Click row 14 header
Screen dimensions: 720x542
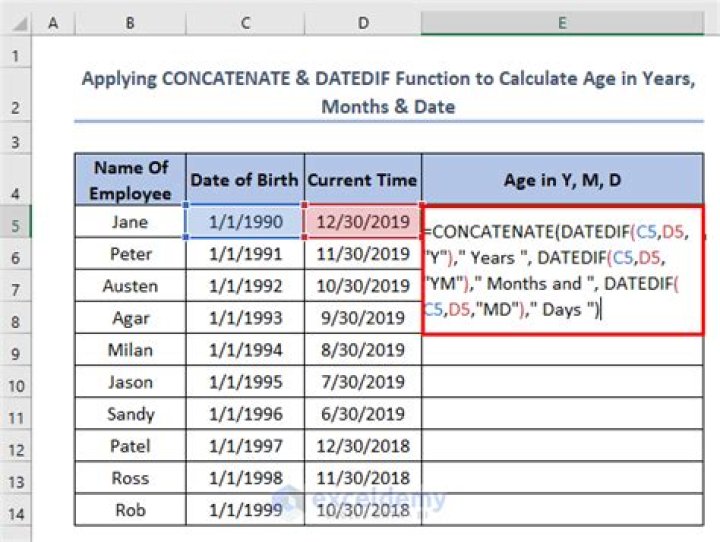16,510
